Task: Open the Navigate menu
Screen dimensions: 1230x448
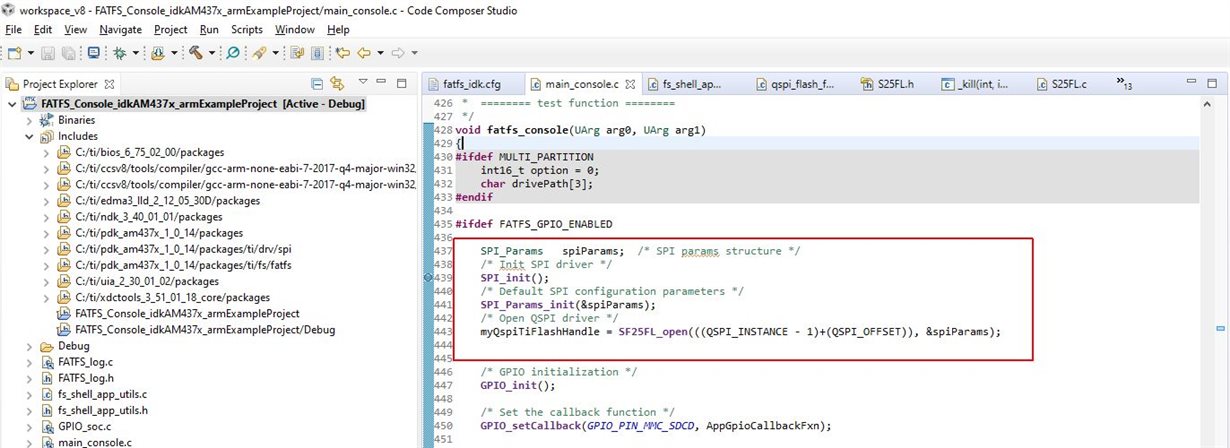Action: pos(120,30)
